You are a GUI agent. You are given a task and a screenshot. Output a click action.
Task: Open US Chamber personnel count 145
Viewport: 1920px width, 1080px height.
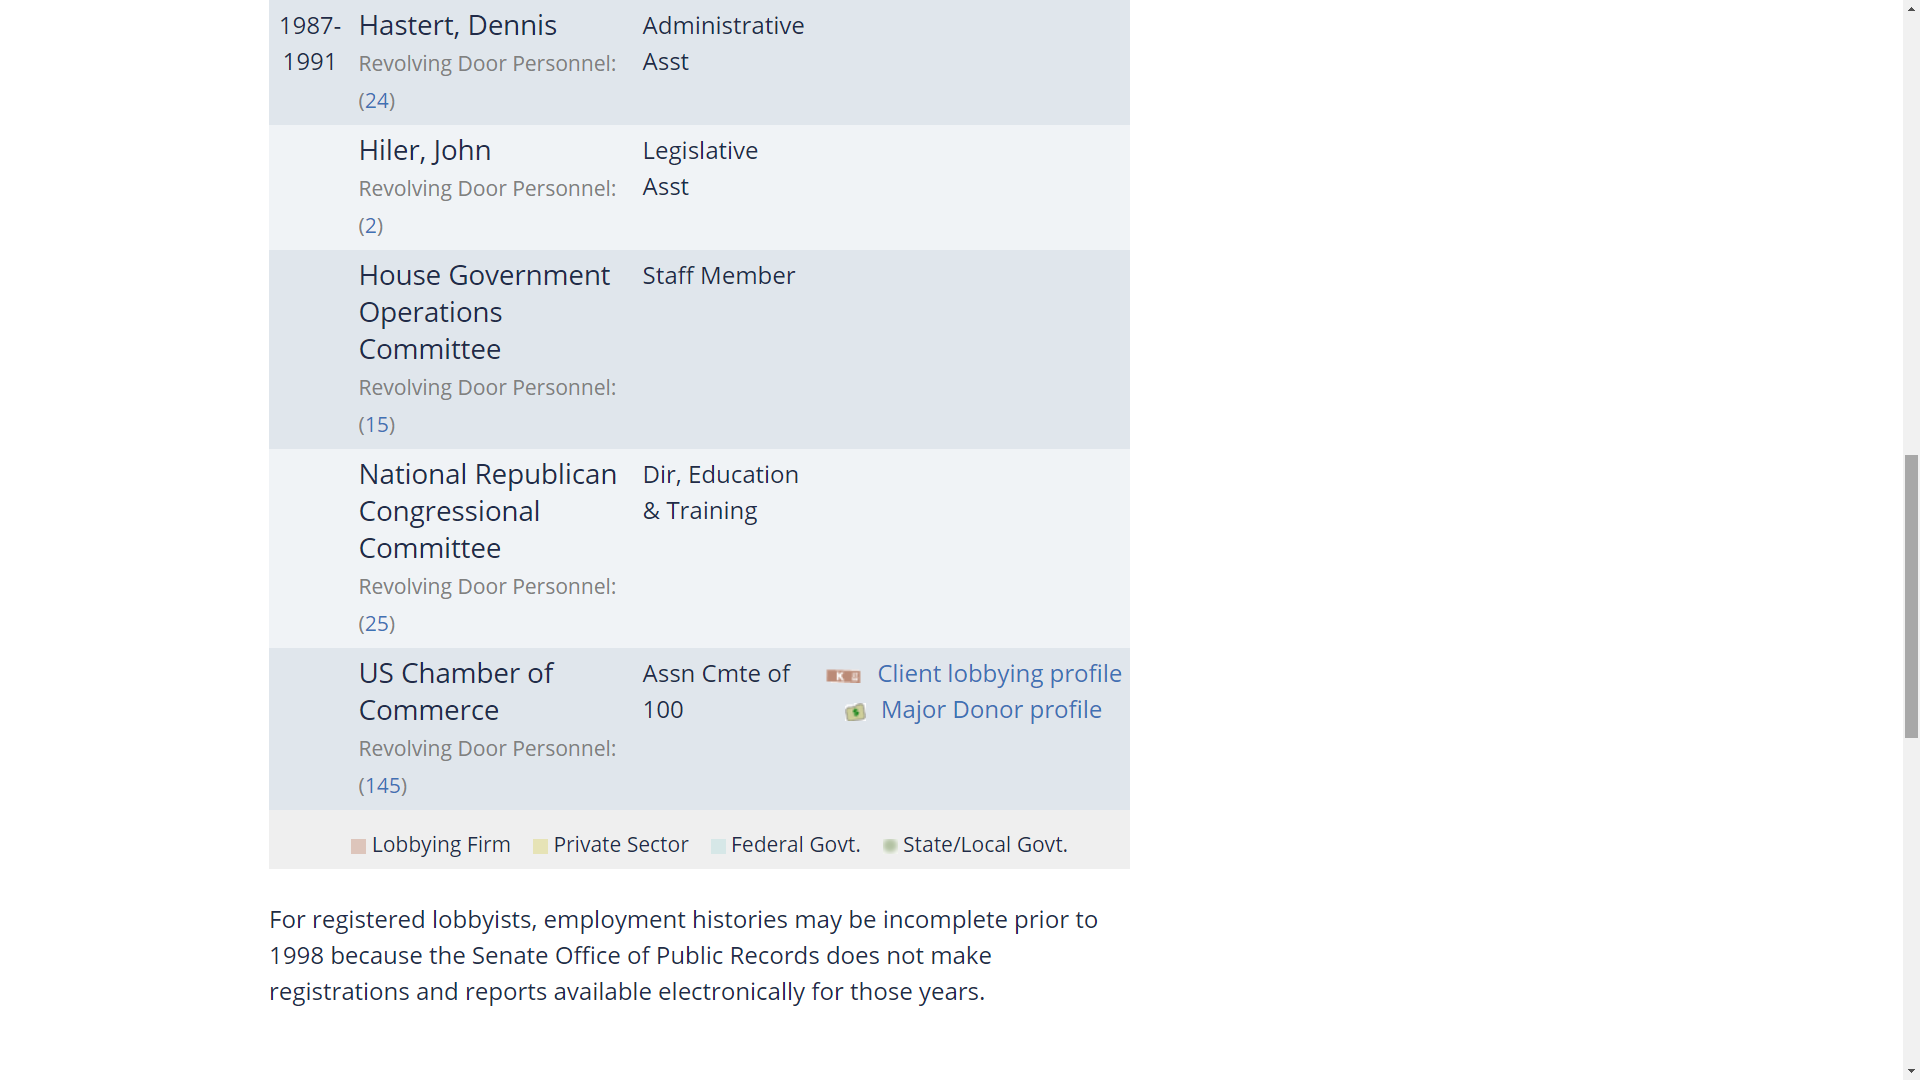(383, 785)
